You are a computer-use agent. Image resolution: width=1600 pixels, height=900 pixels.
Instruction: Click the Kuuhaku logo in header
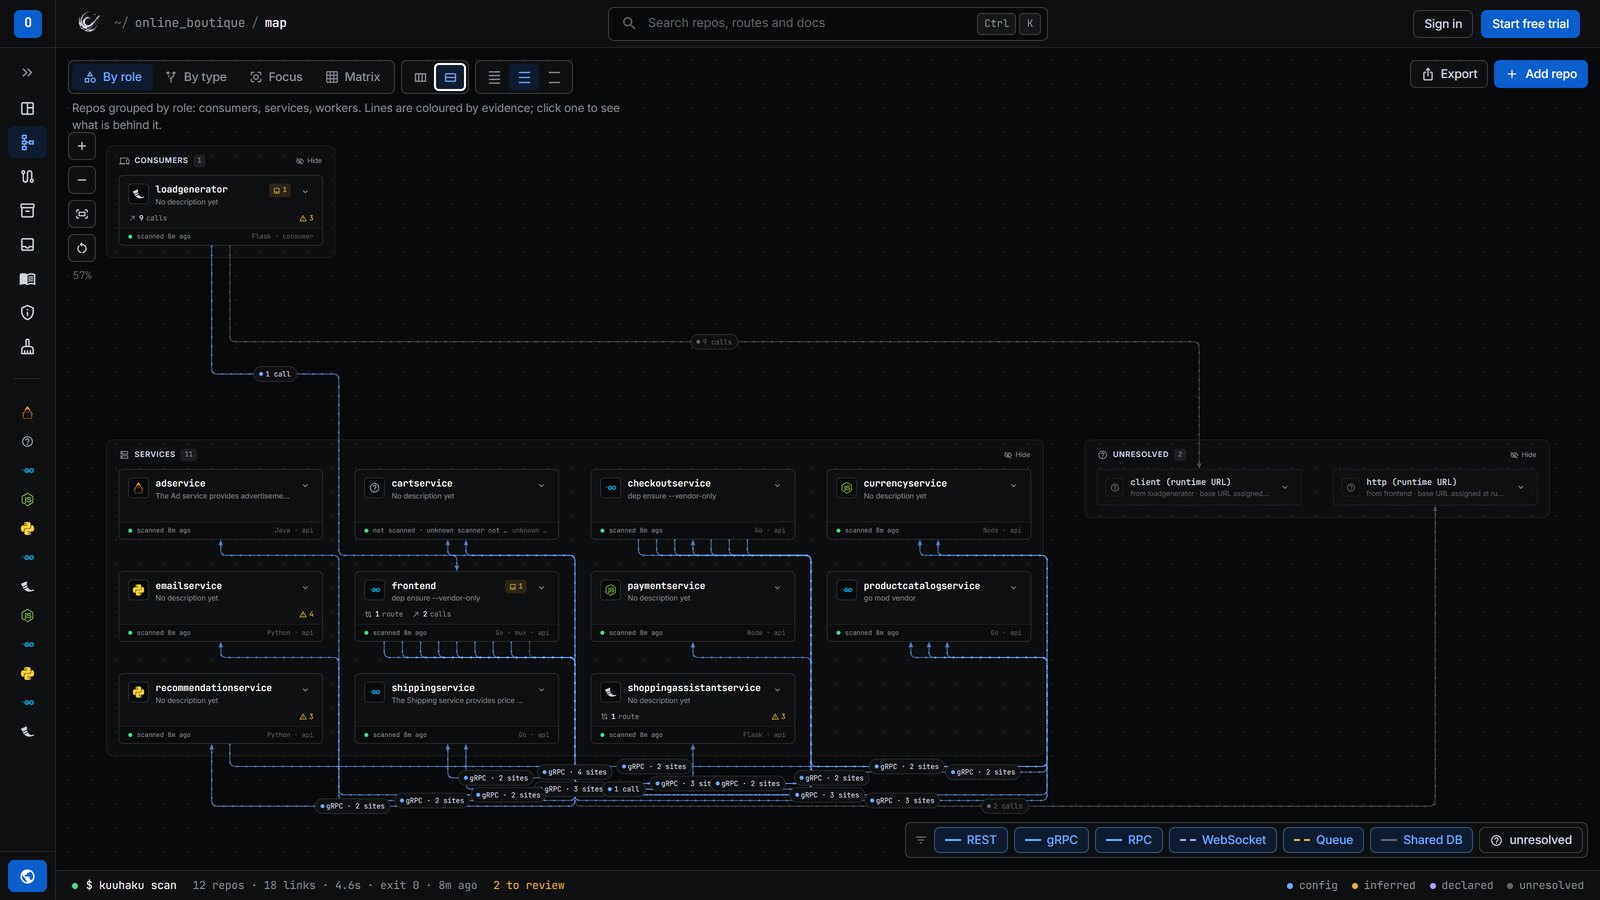click(89, 23)
